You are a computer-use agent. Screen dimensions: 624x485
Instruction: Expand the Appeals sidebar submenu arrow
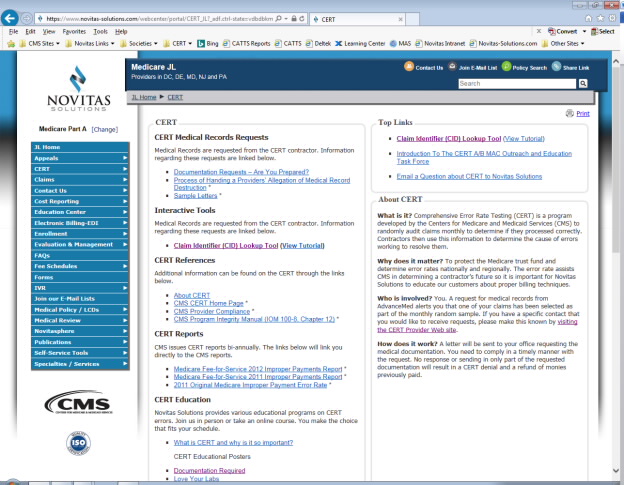(x=125, y=158)
